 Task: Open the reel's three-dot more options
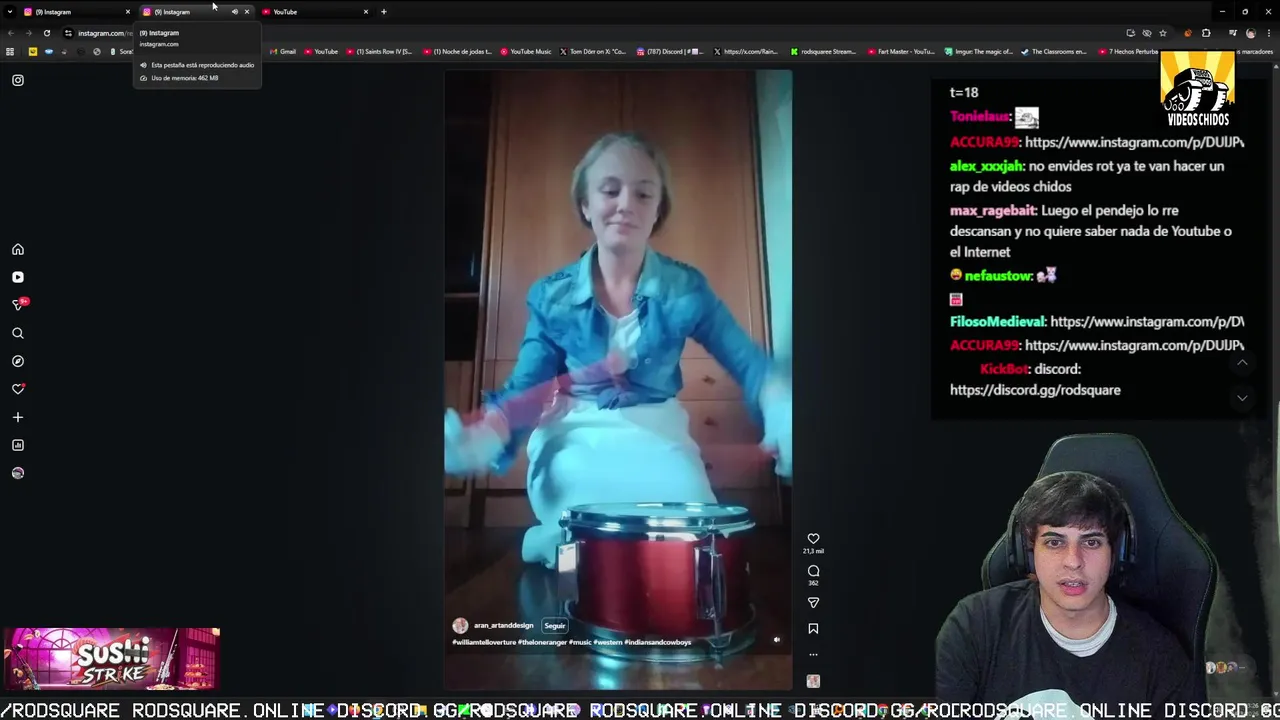tap(813, 655)
